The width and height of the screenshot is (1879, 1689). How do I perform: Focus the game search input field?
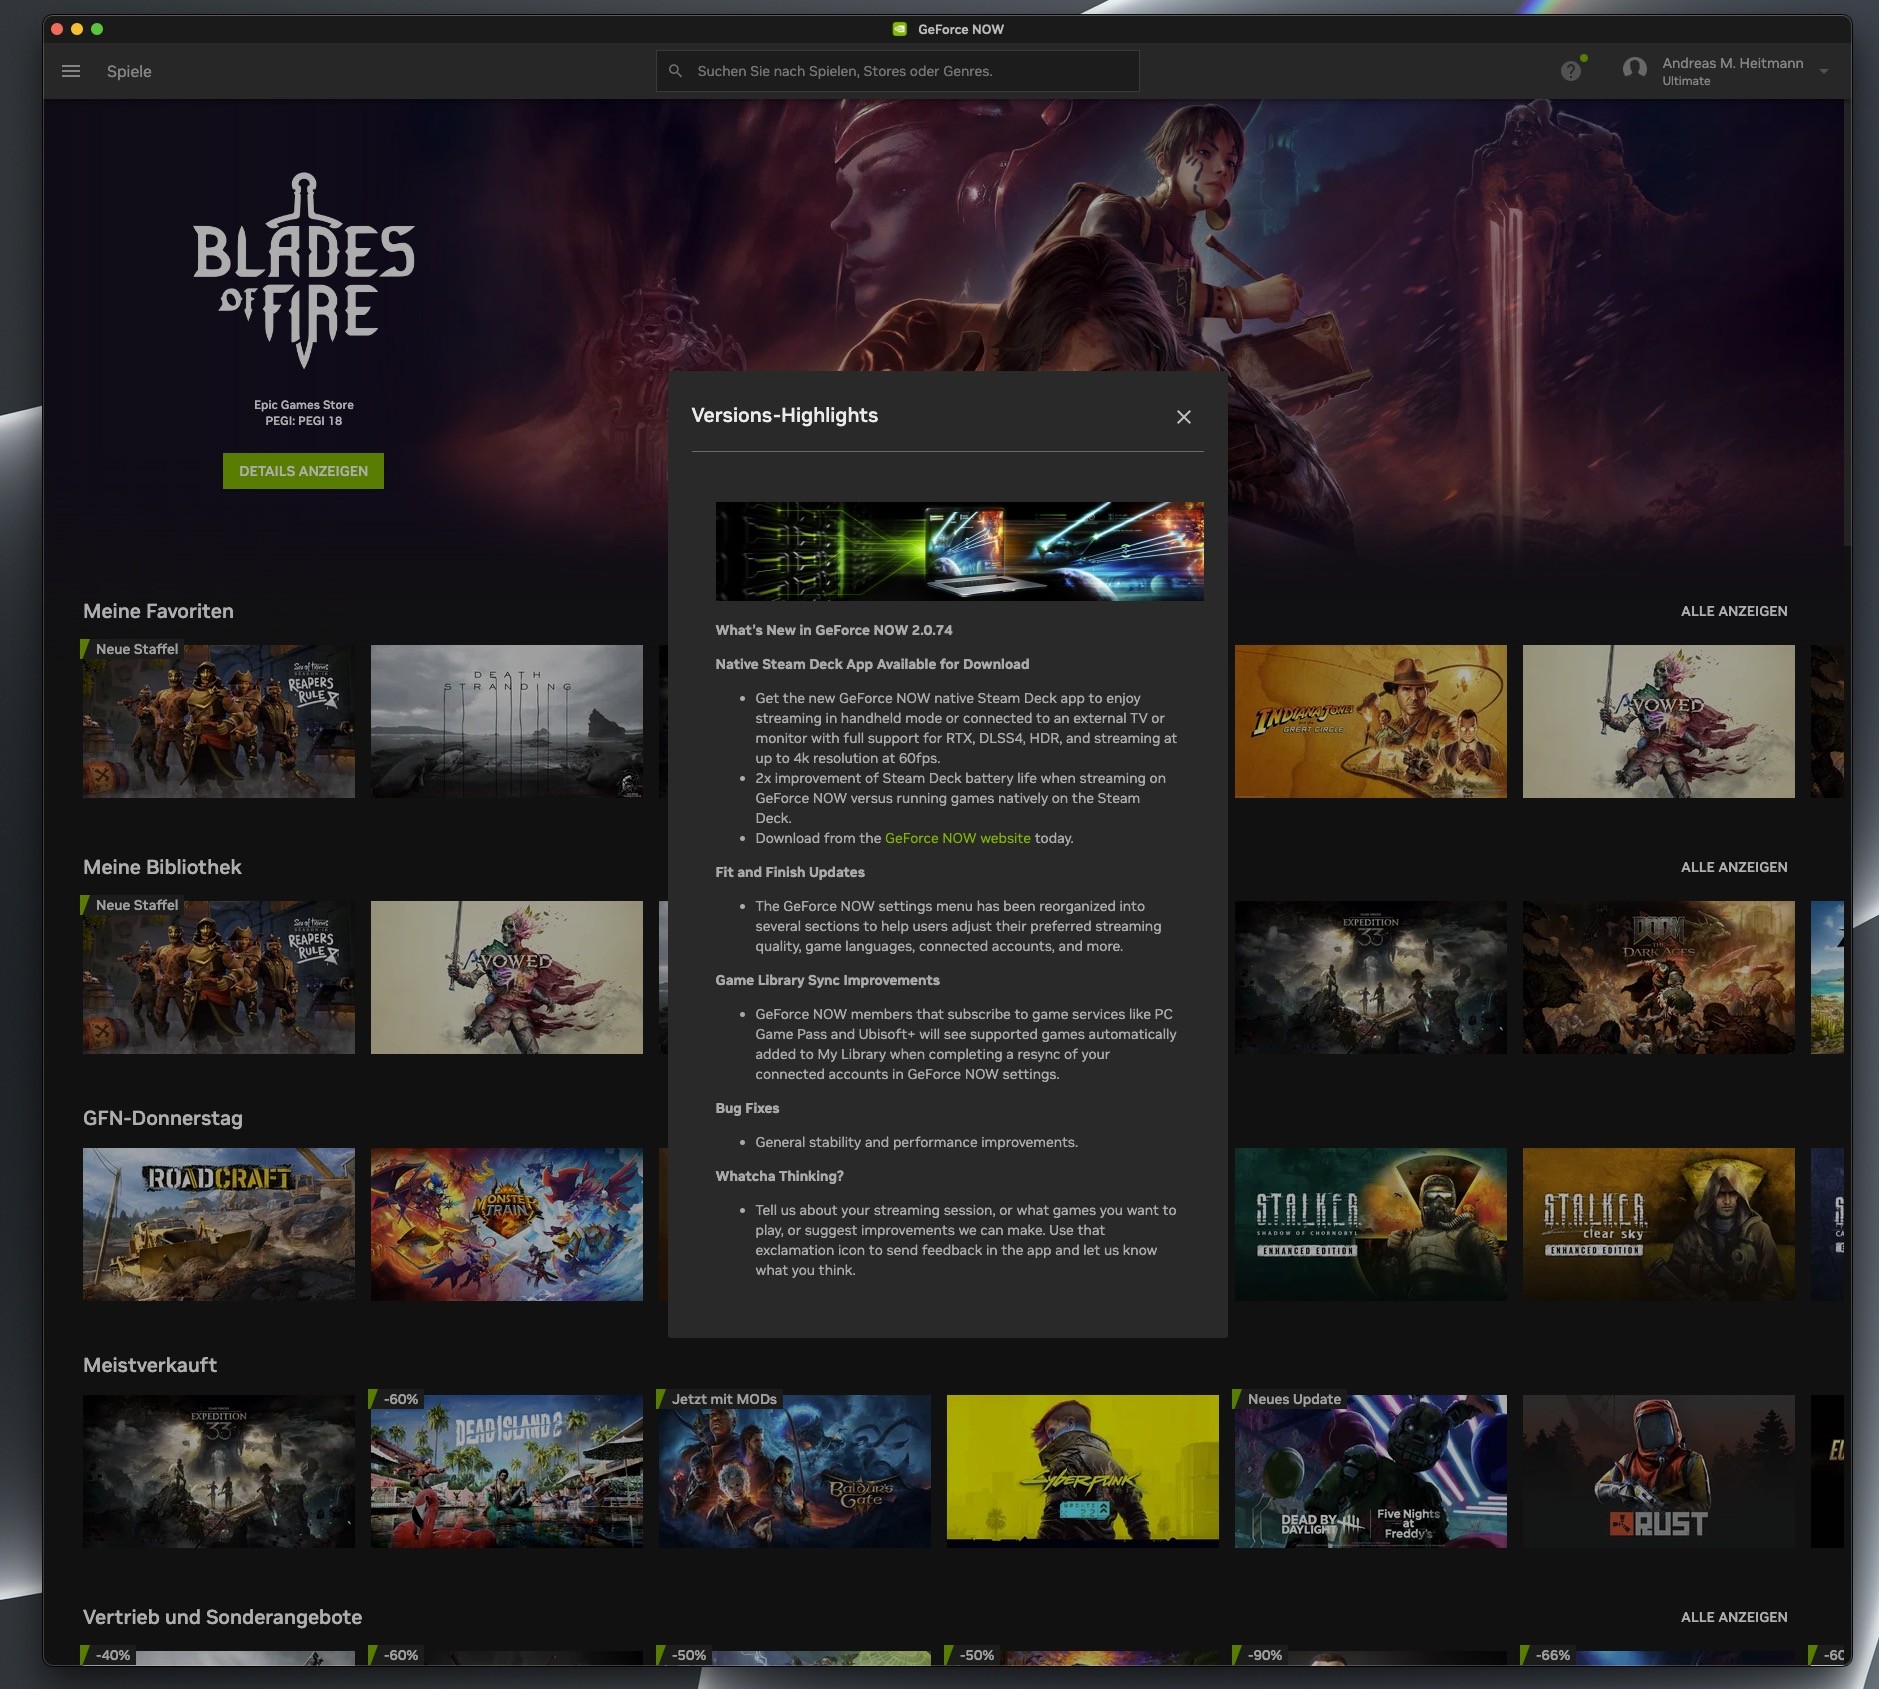897,71
